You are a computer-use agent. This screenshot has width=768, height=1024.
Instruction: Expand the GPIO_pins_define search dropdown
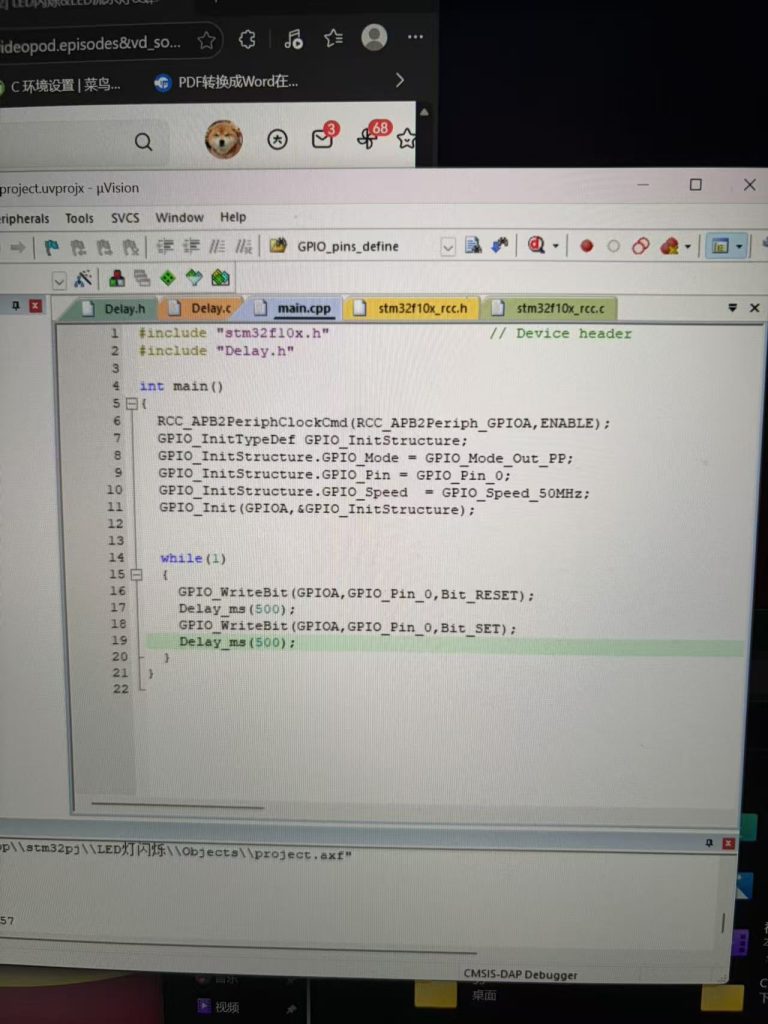coord(448,246)
